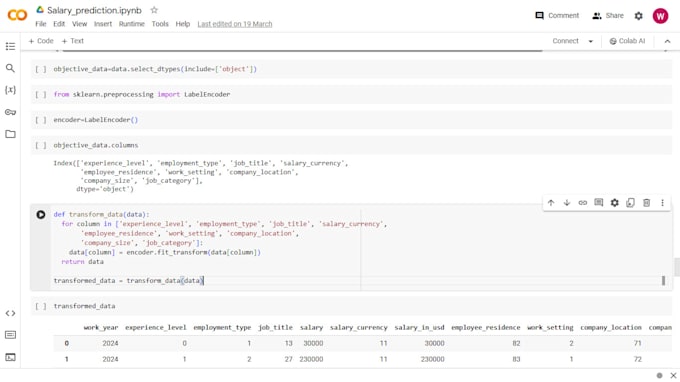
Task: Collapse the header with chevron up
Action: (667, 41)
